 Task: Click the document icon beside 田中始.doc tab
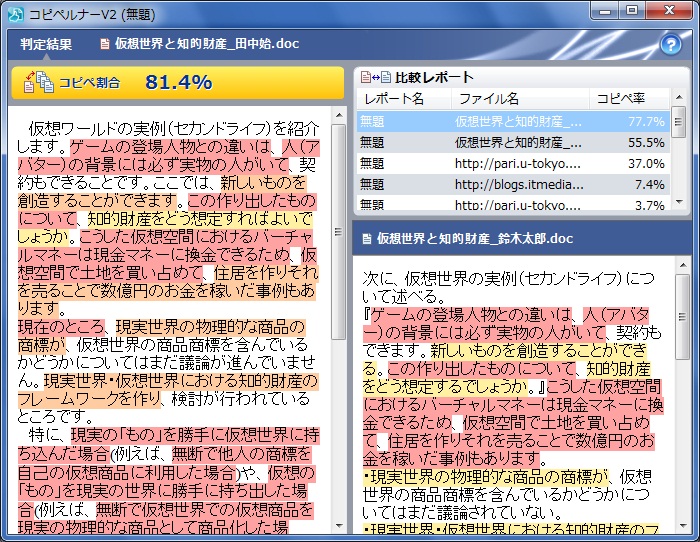(104, 44)
